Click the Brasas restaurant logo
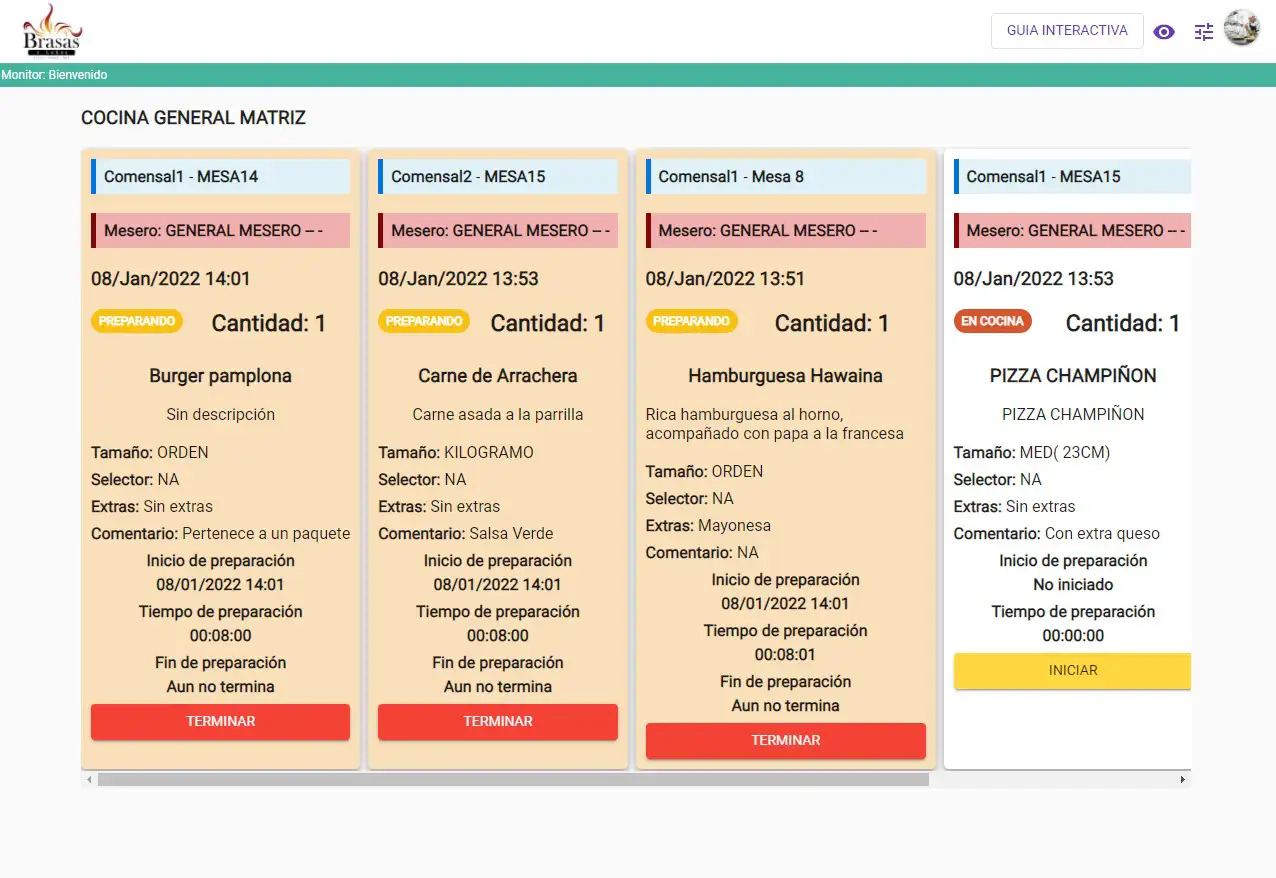1276x878 pixels. click(51, 31)
